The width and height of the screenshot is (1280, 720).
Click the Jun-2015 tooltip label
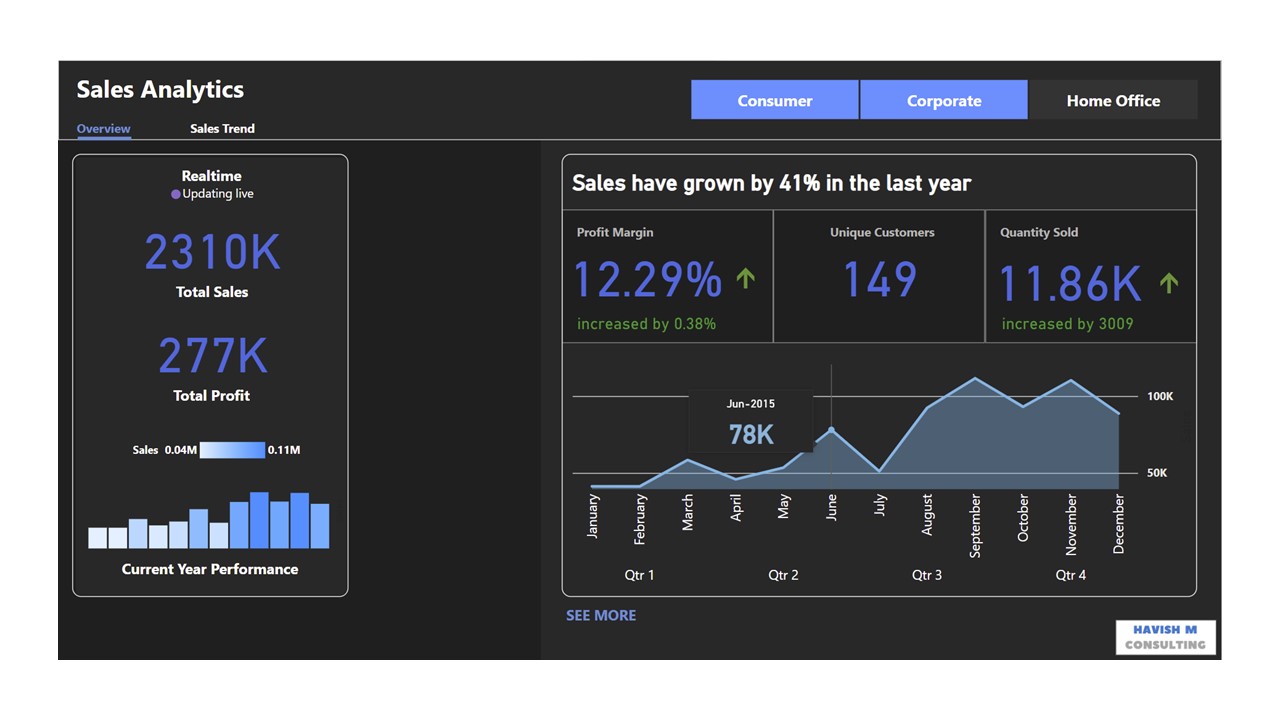751,404
